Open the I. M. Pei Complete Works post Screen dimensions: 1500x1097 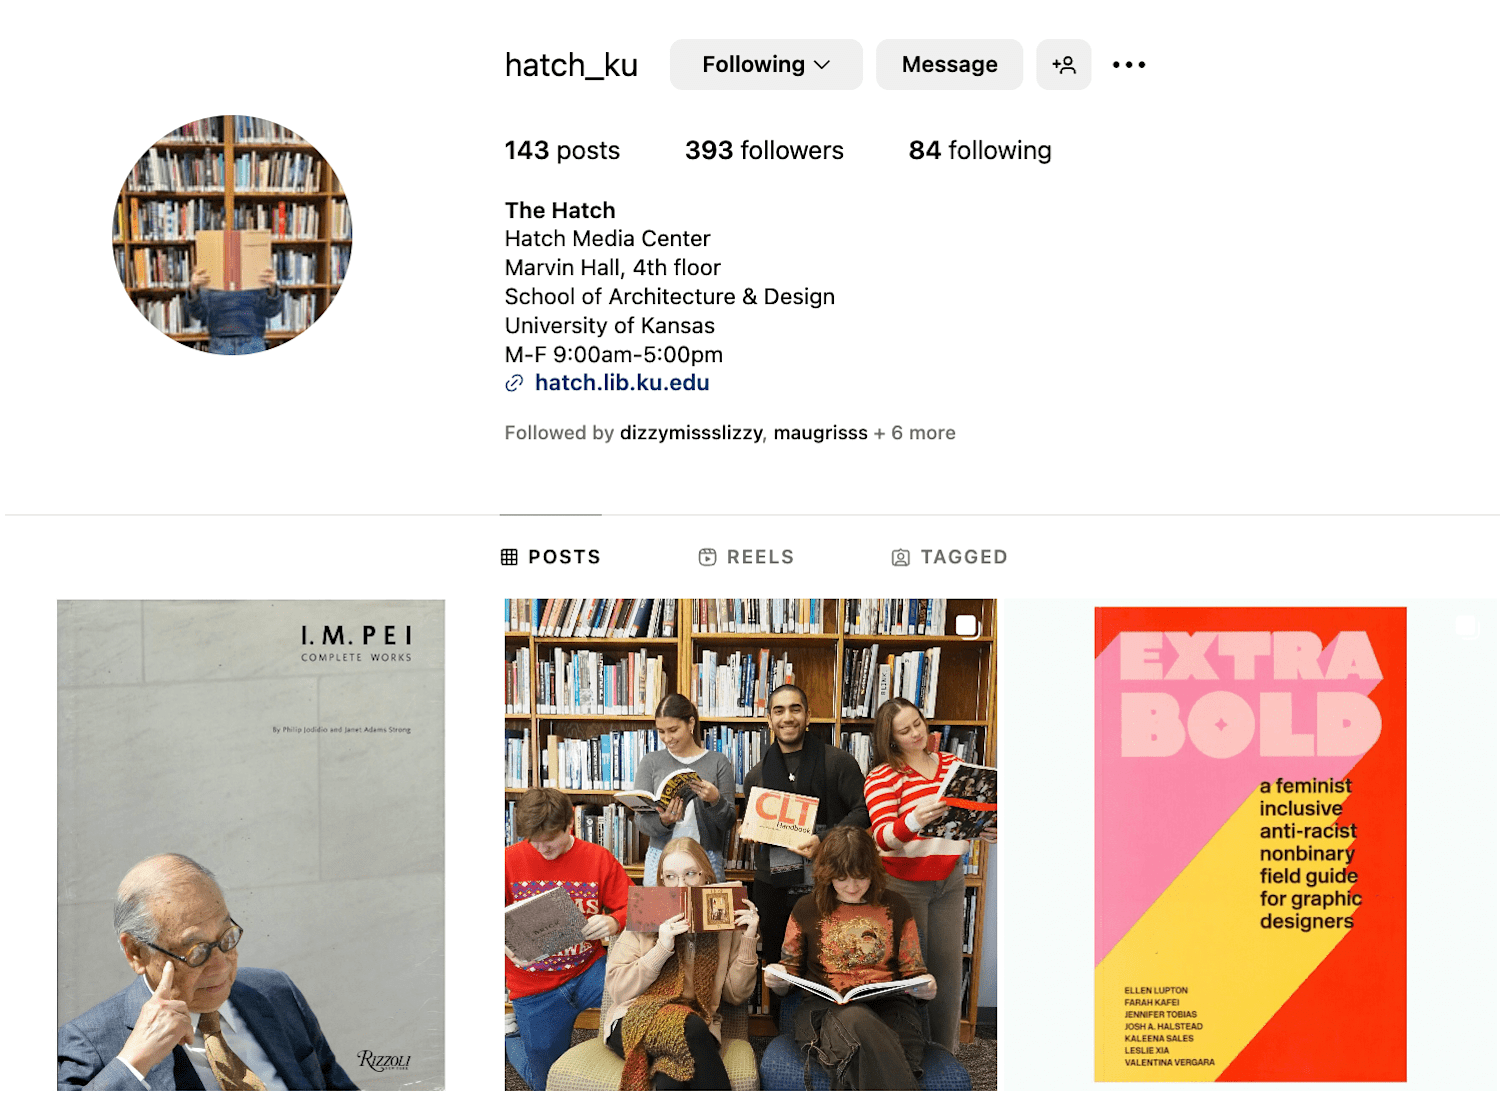[251, 845]
